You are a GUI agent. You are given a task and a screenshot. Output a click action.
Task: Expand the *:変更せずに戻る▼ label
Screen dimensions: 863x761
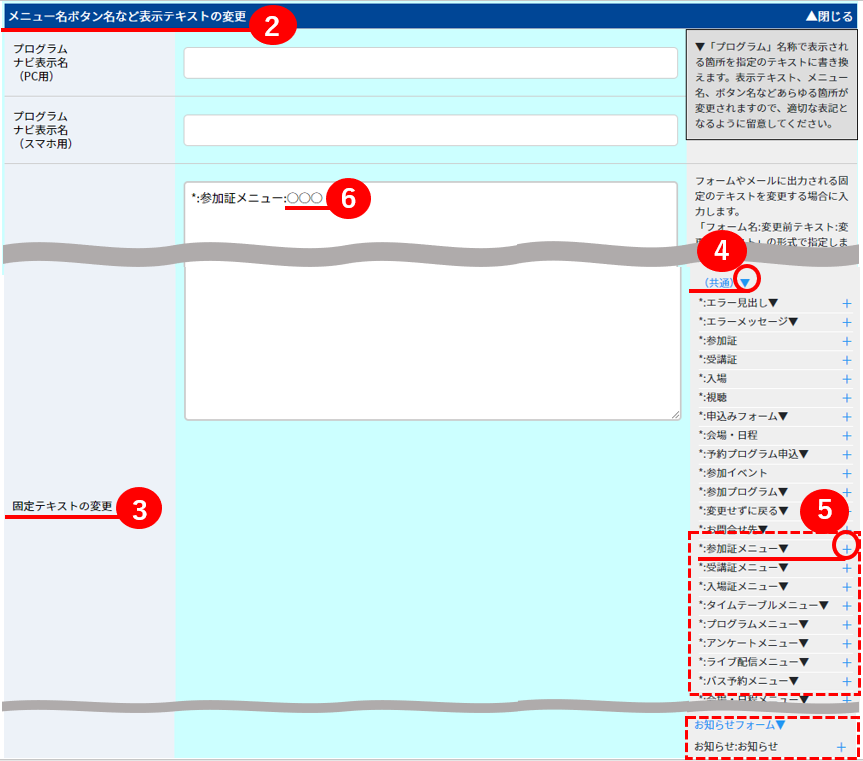click(x=743, y=511)
